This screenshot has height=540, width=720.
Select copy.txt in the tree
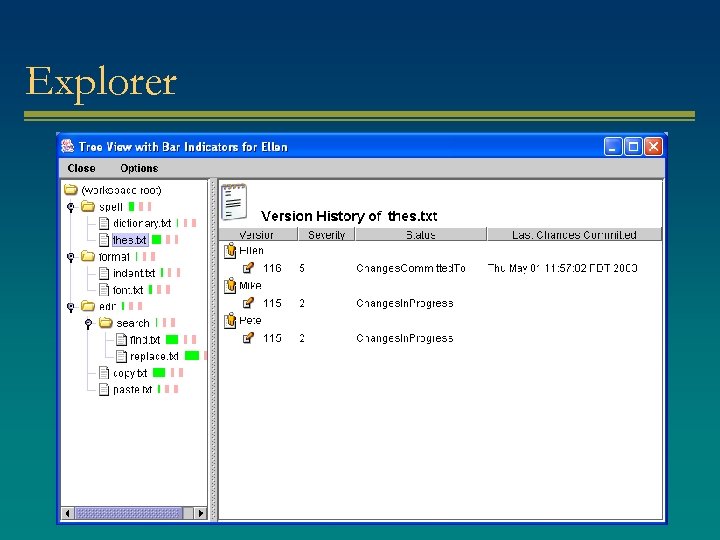pos(130,373)
